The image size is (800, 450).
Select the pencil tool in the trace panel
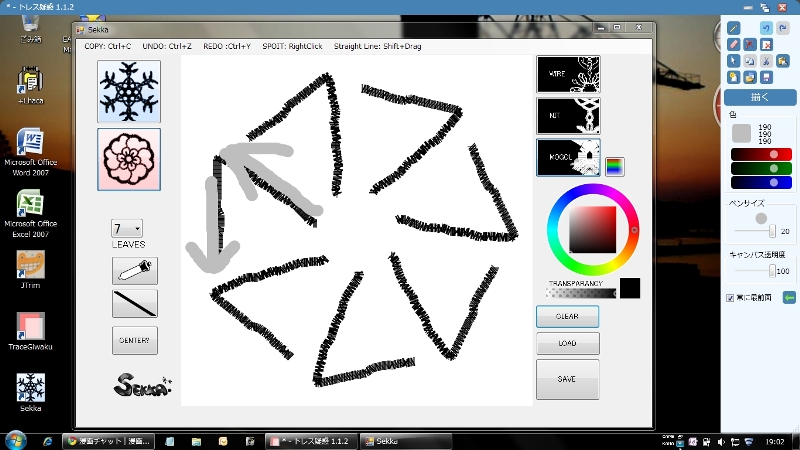coord(733,28)
